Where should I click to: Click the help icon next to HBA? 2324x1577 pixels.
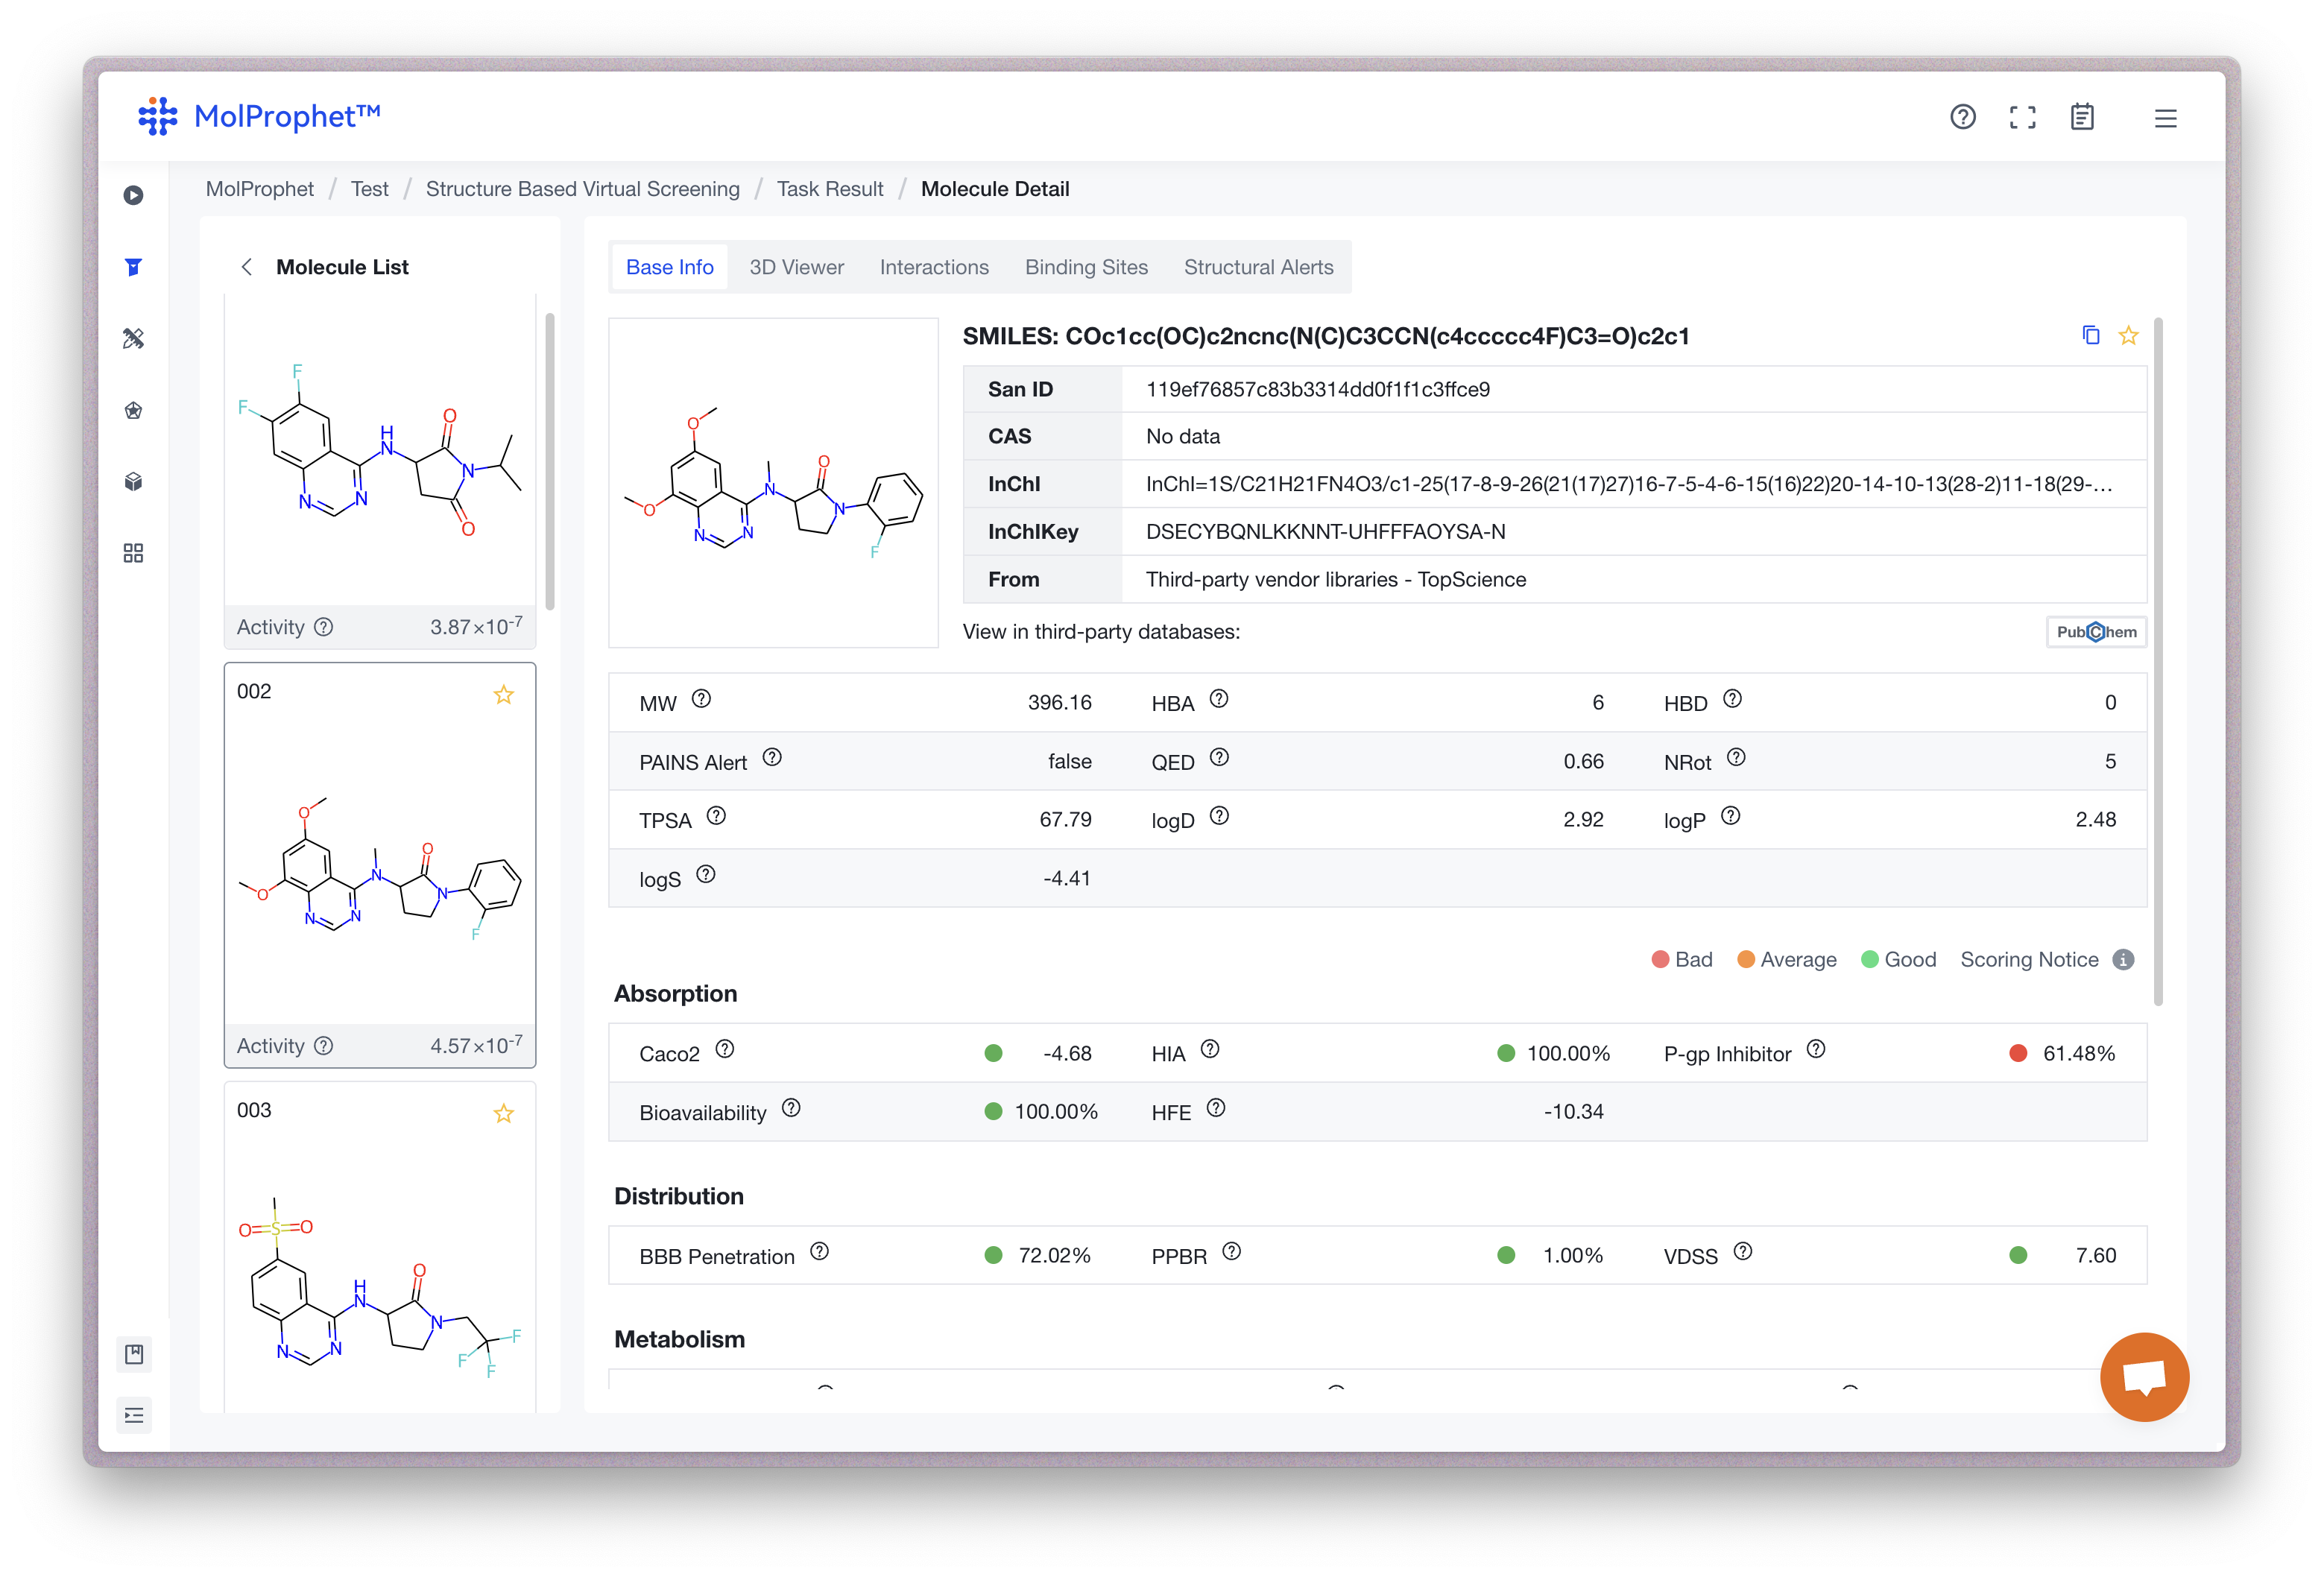tap(1219, 699)
